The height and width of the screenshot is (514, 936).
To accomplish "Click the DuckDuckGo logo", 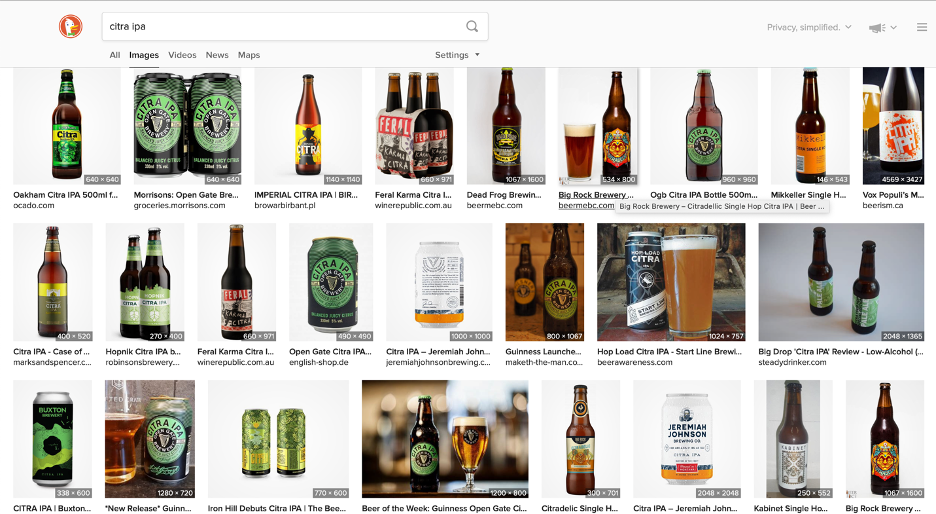I will [70, 26].
